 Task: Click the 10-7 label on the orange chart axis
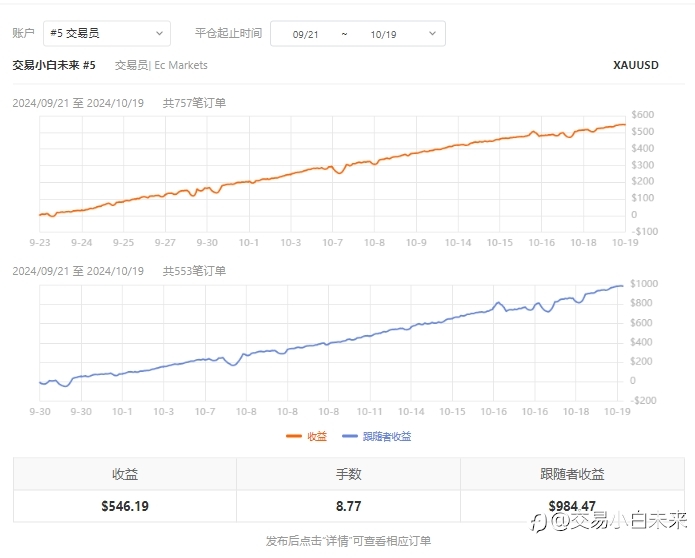[x=332, y=243]
